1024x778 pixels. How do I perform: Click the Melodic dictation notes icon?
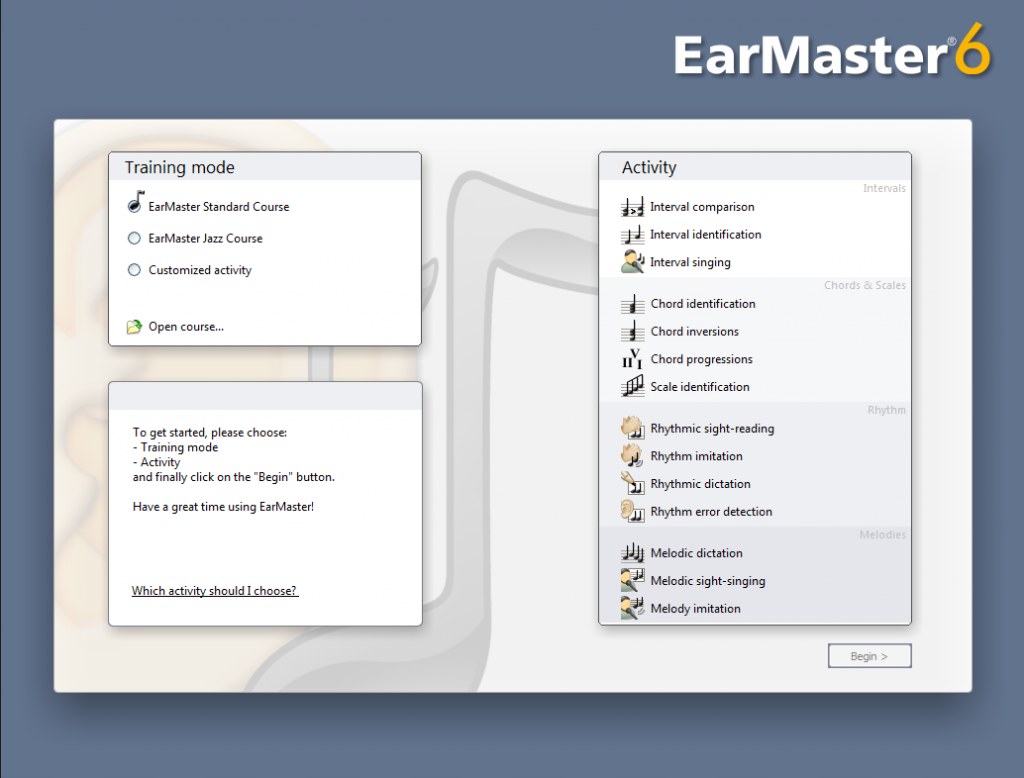tap(632, 553)
